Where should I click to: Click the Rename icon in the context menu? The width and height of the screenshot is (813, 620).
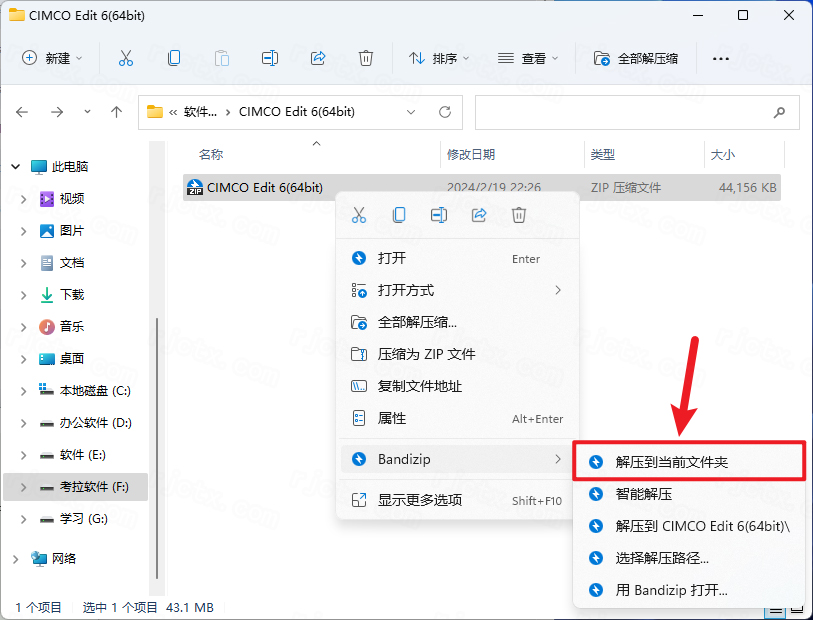(439, 215)
